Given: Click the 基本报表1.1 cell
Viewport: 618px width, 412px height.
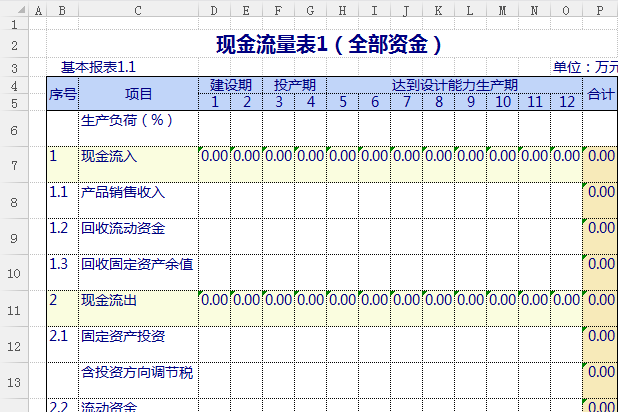Looking at the screenshot, I should (x=98, y=68).
